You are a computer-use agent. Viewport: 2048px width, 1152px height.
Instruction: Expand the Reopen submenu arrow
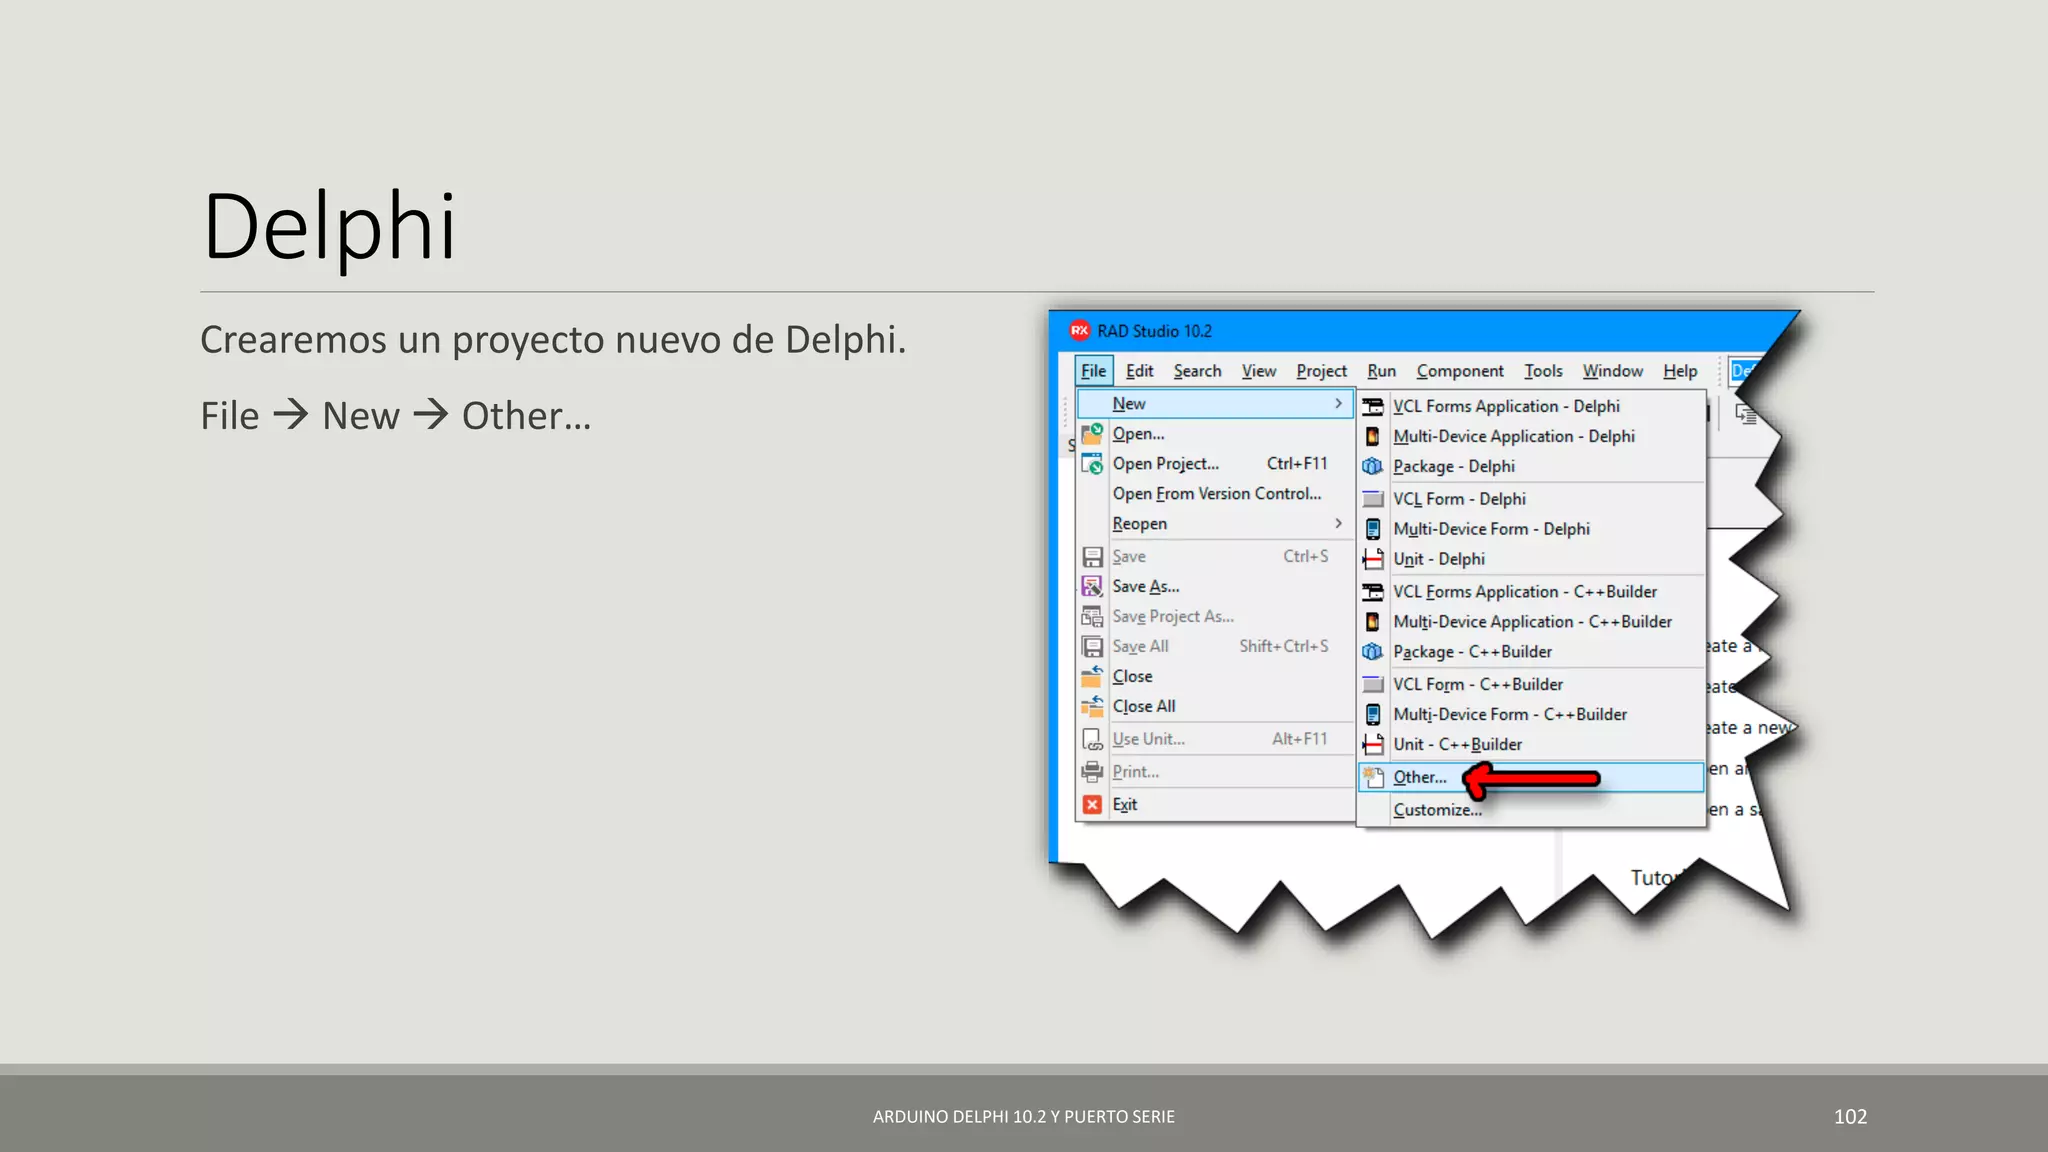[x=1338, y=523]
